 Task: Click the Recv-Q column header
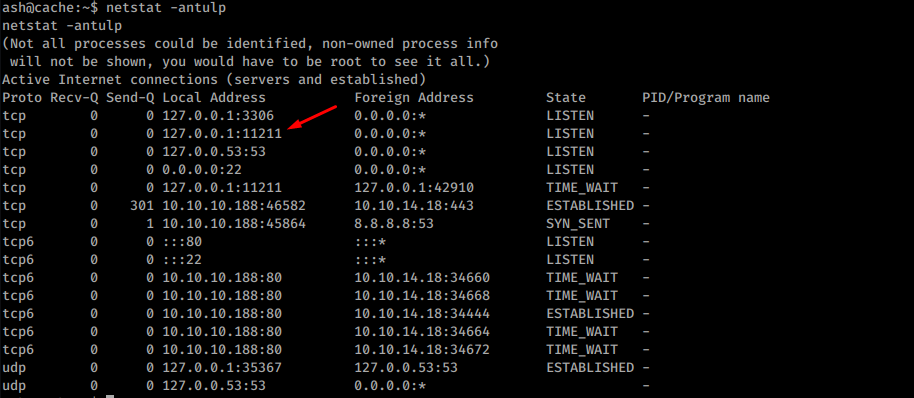[74, 98]
